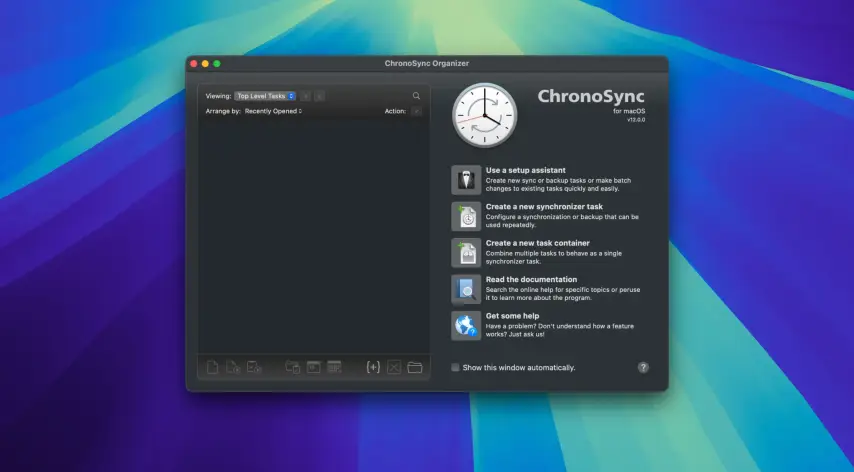Click the Get some help globe icon
854x472 pixels.
point(465,326)
